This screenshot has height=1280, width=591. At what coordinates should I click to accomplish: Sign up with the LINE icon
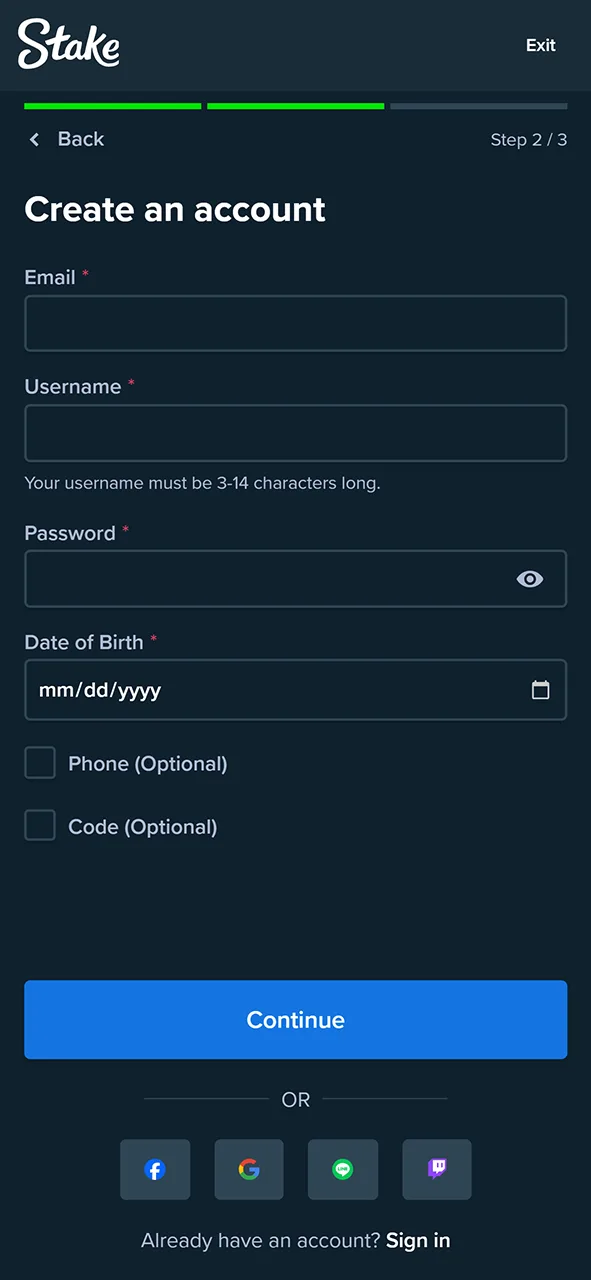coord(343,1169)
